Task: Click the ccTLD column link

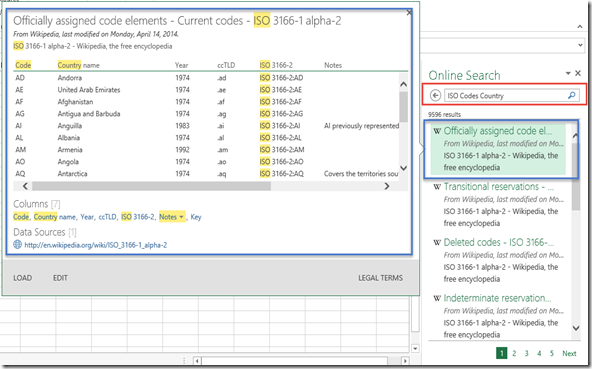Action: (107, 217)
